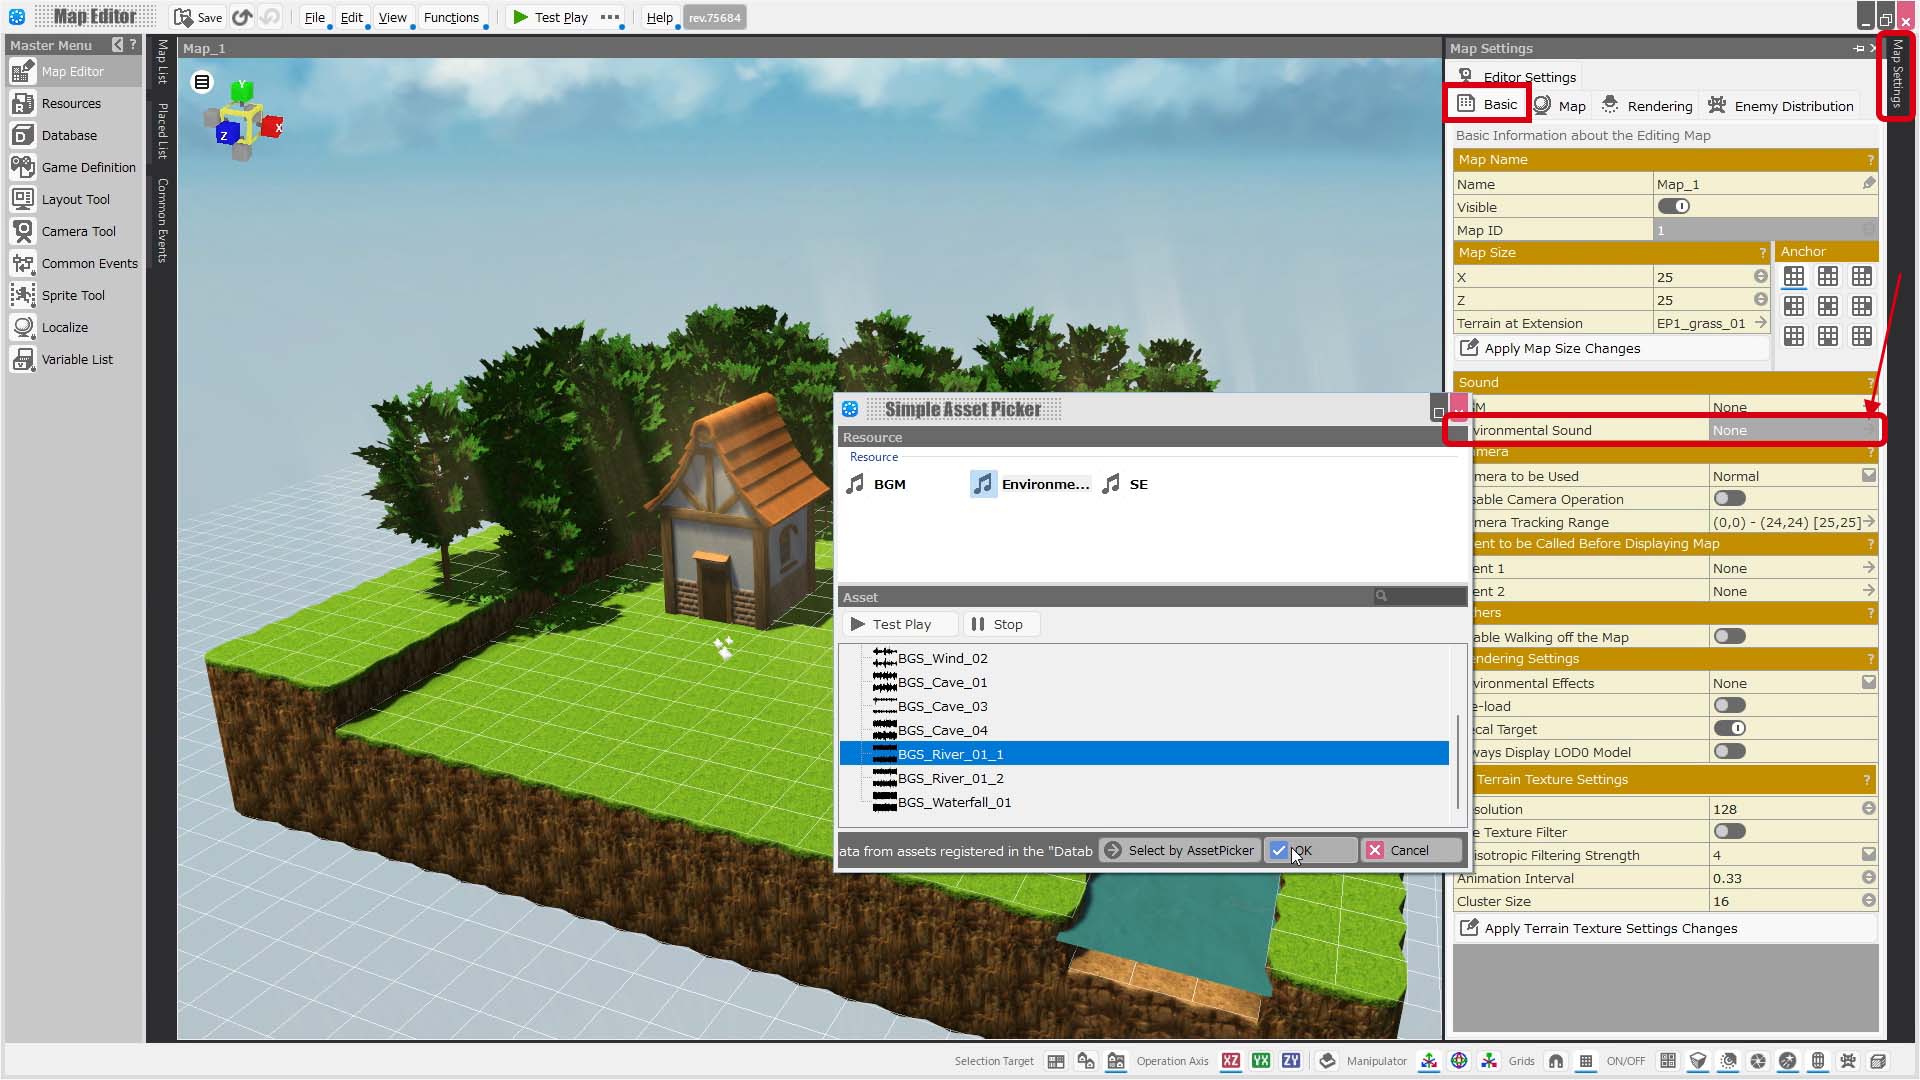The image size is (1920, 1080).
Task: Toggle the Grids grid icon
Action: [1586, 1061]
